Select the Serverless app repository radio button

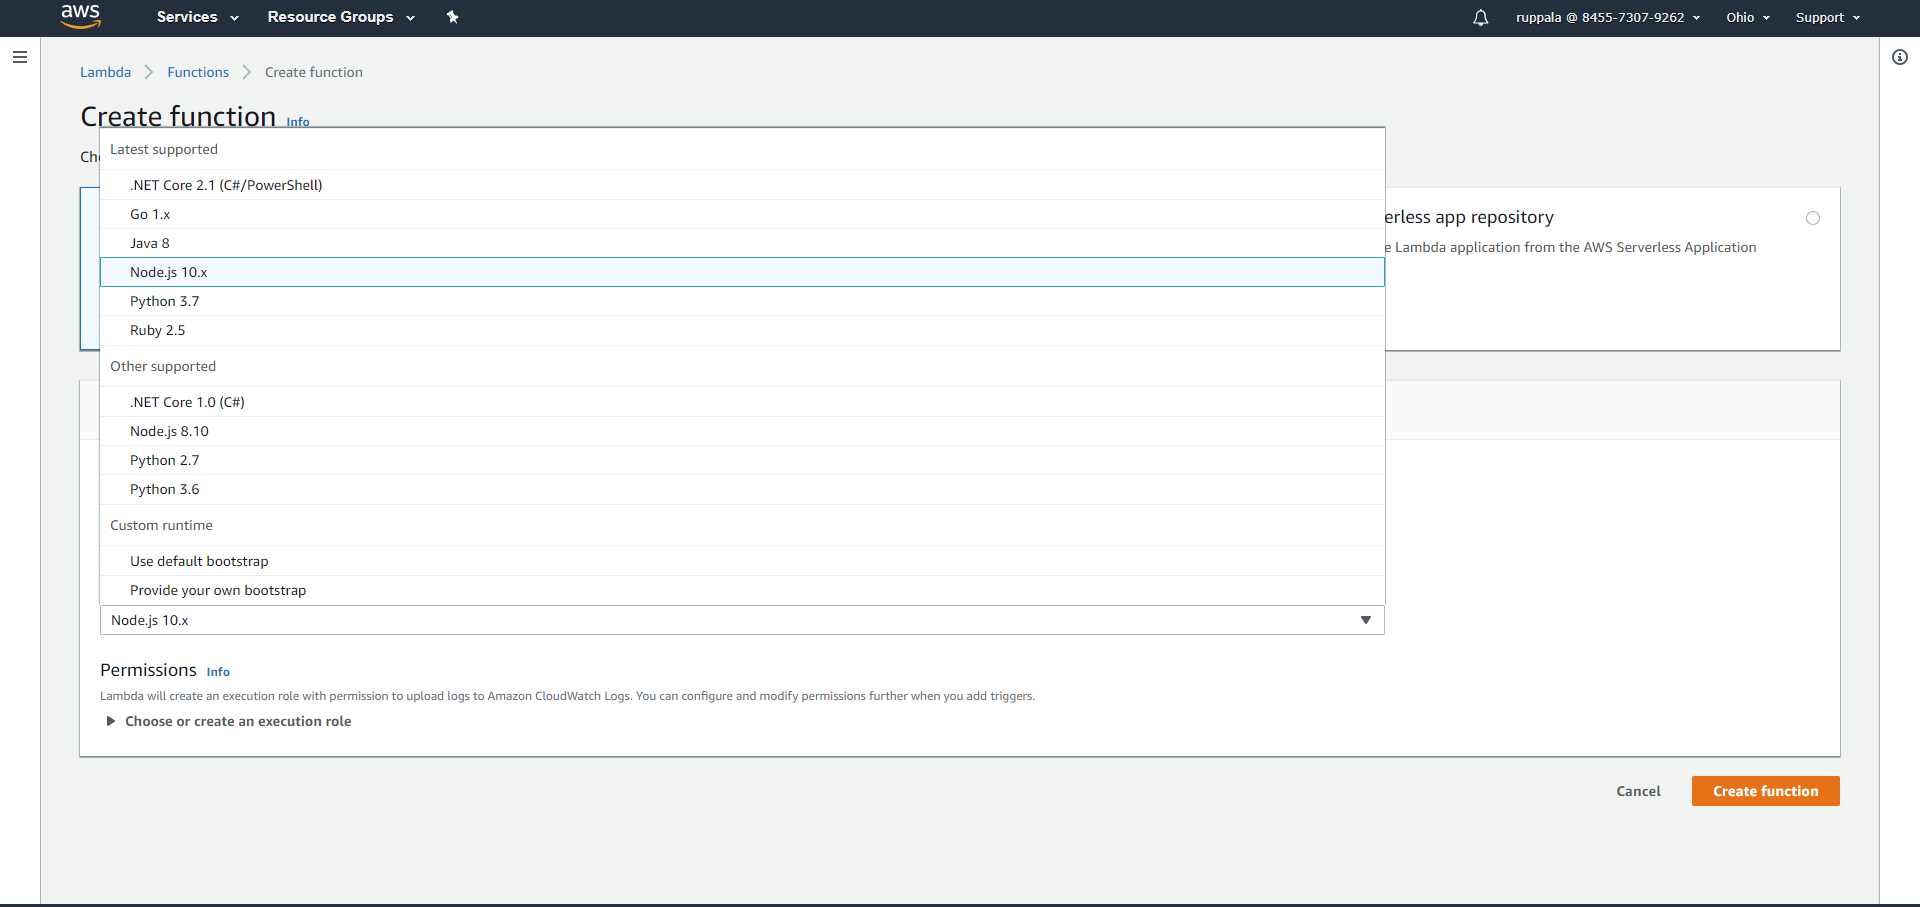1814,218
